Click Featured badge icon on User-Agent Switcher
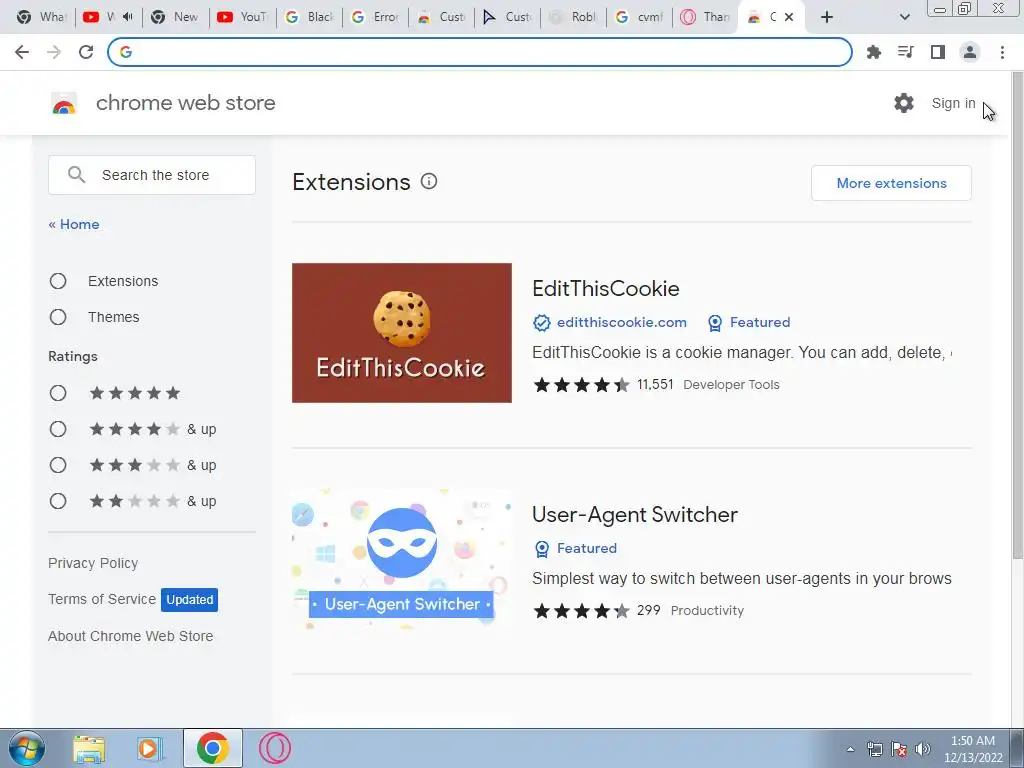The width and height of the screenshot is (1024, 768). point(541,549)
